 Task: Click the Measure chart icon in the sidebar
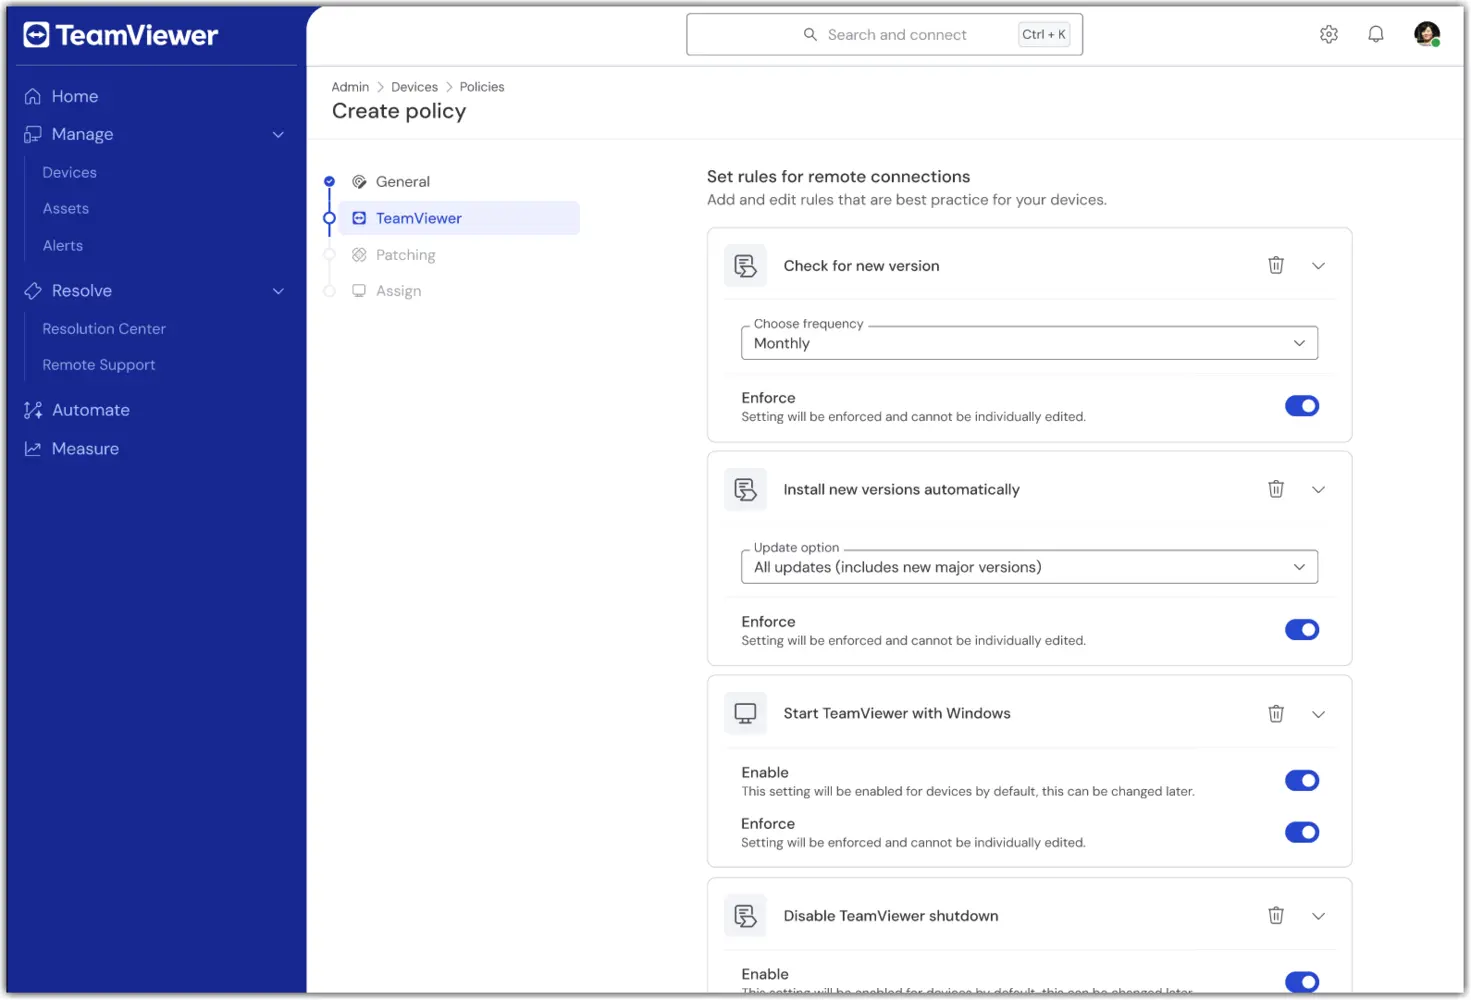pyautogui.click(x=33, y=449)
